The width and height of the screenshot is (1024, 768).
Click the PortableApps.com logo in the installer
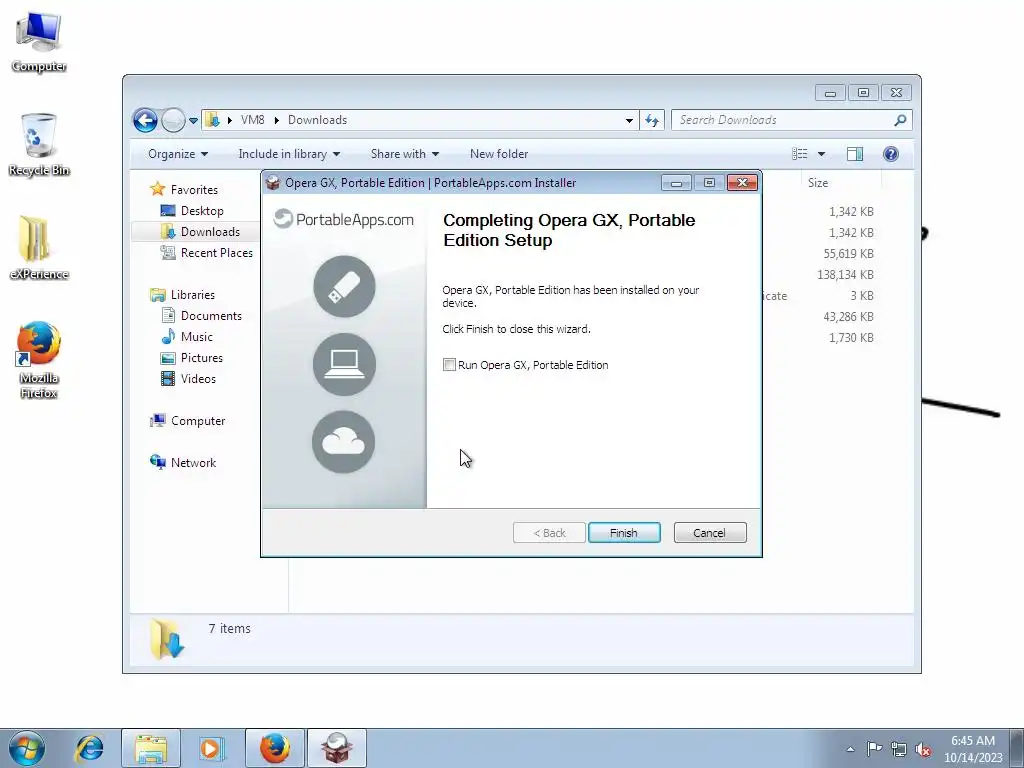point(344,219)
